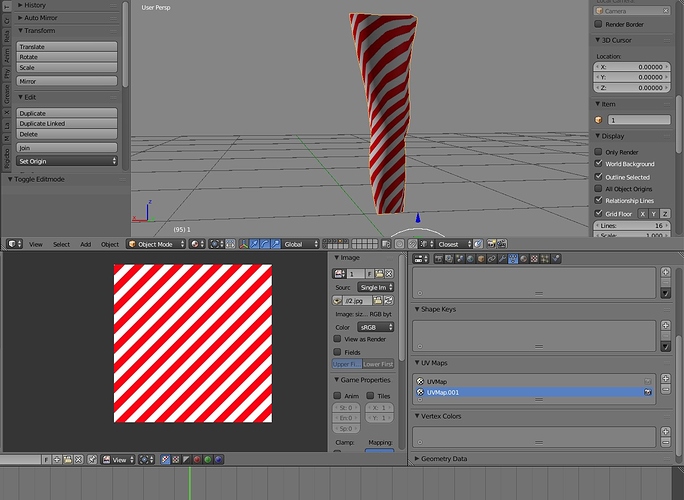Enable the Tiles checkbox in Game Properties
684x500 pixels.
click(370, 396)
